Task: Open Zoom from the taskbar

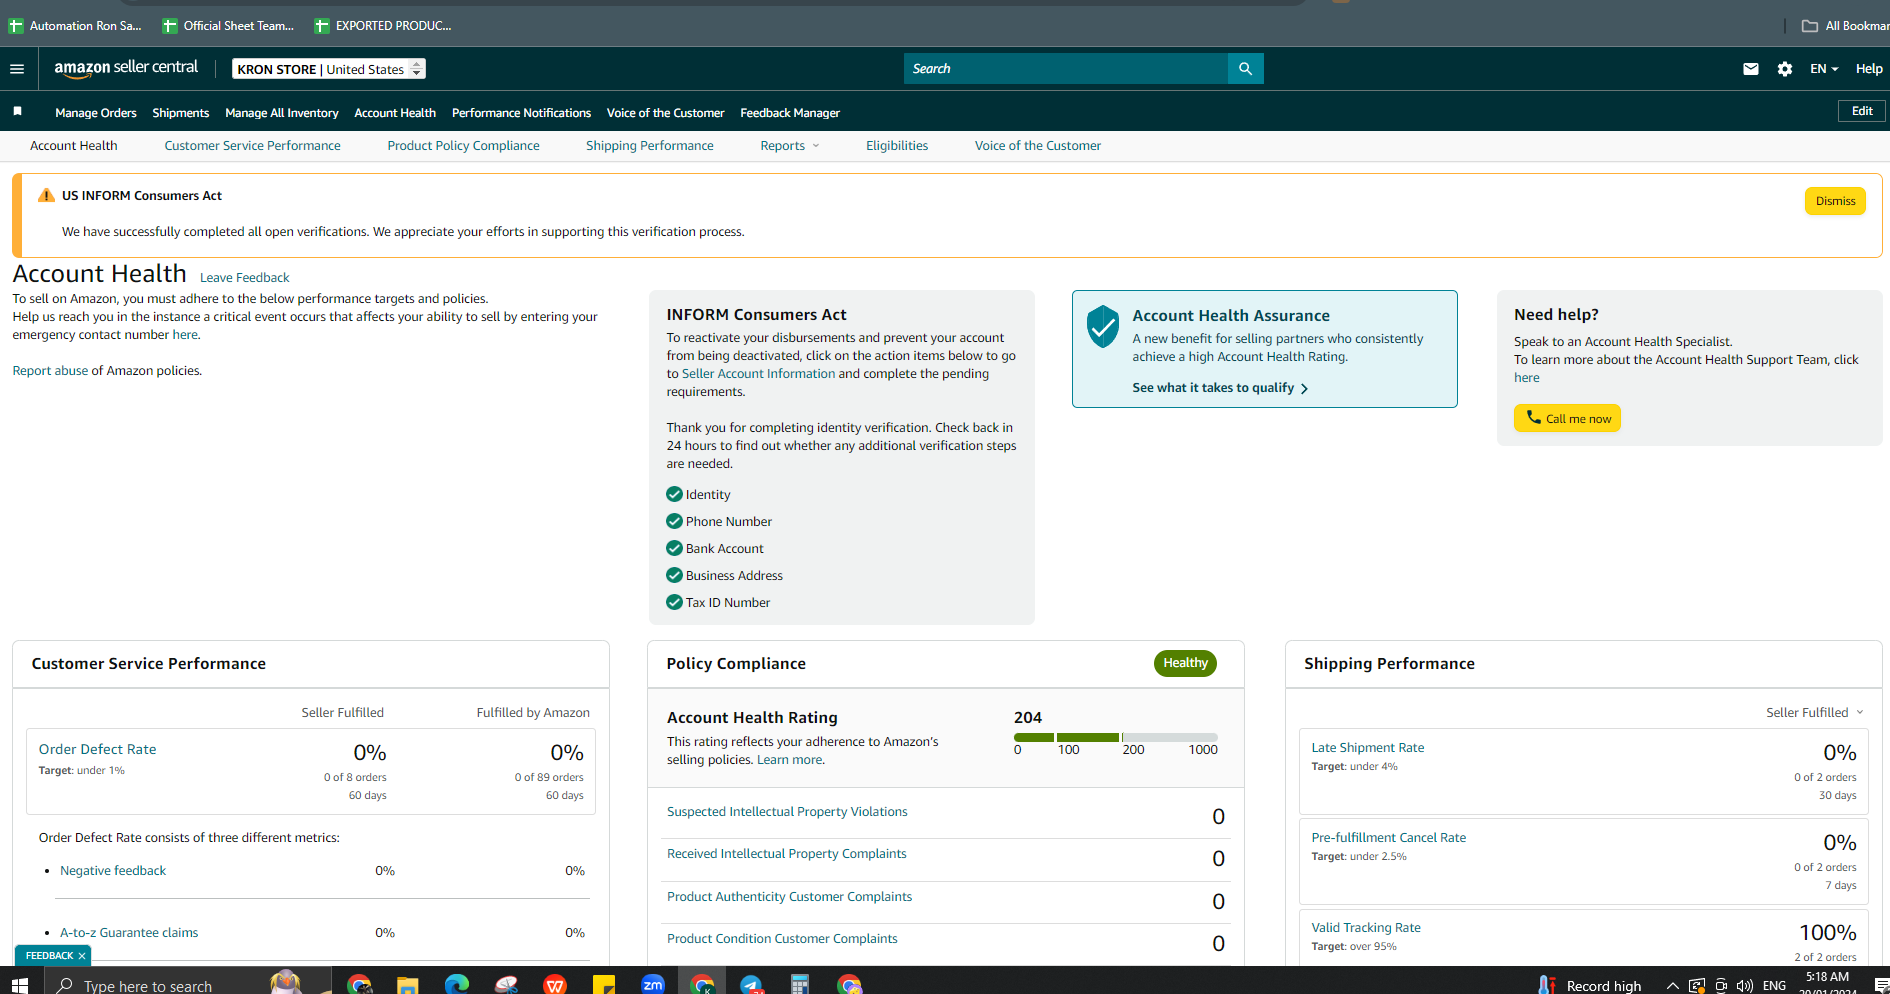Action: tap(653, 985)
